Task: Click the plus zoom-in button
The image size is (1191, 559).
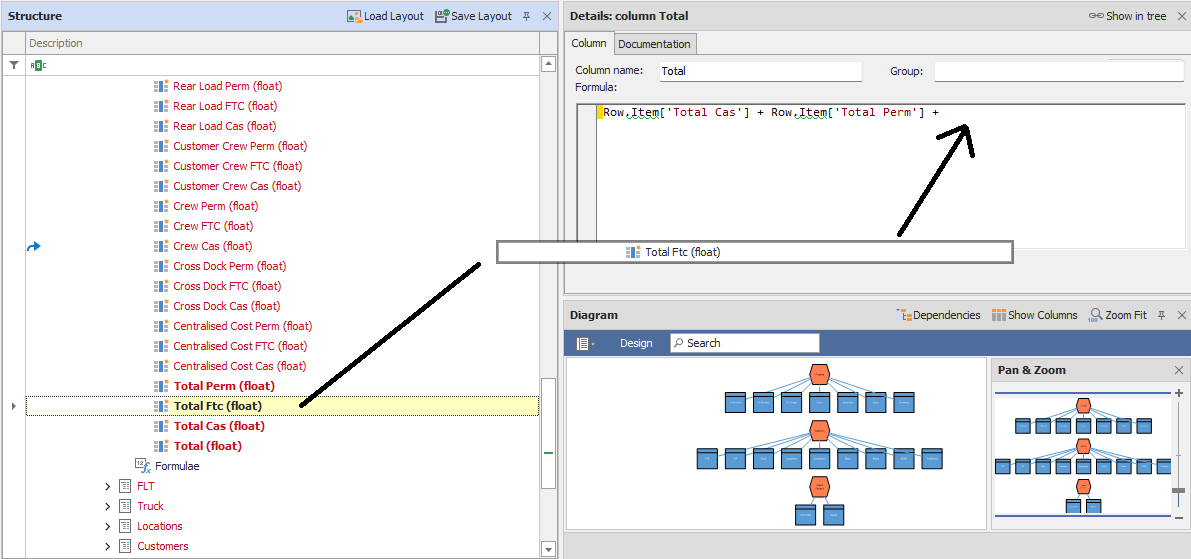Action: click(1179, 394)
